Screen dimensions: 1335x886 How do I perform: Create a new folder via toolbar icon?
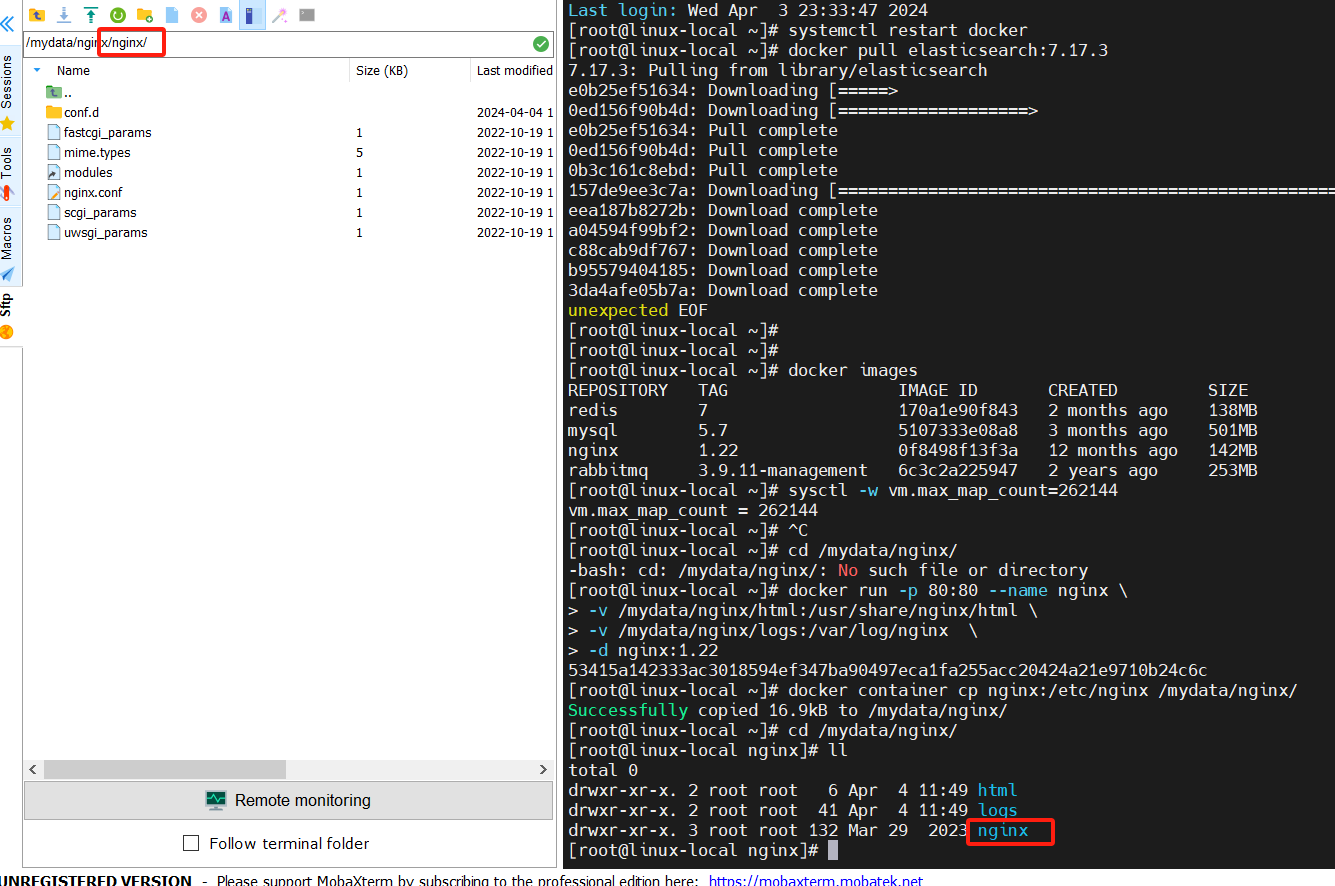click(145, 15)
